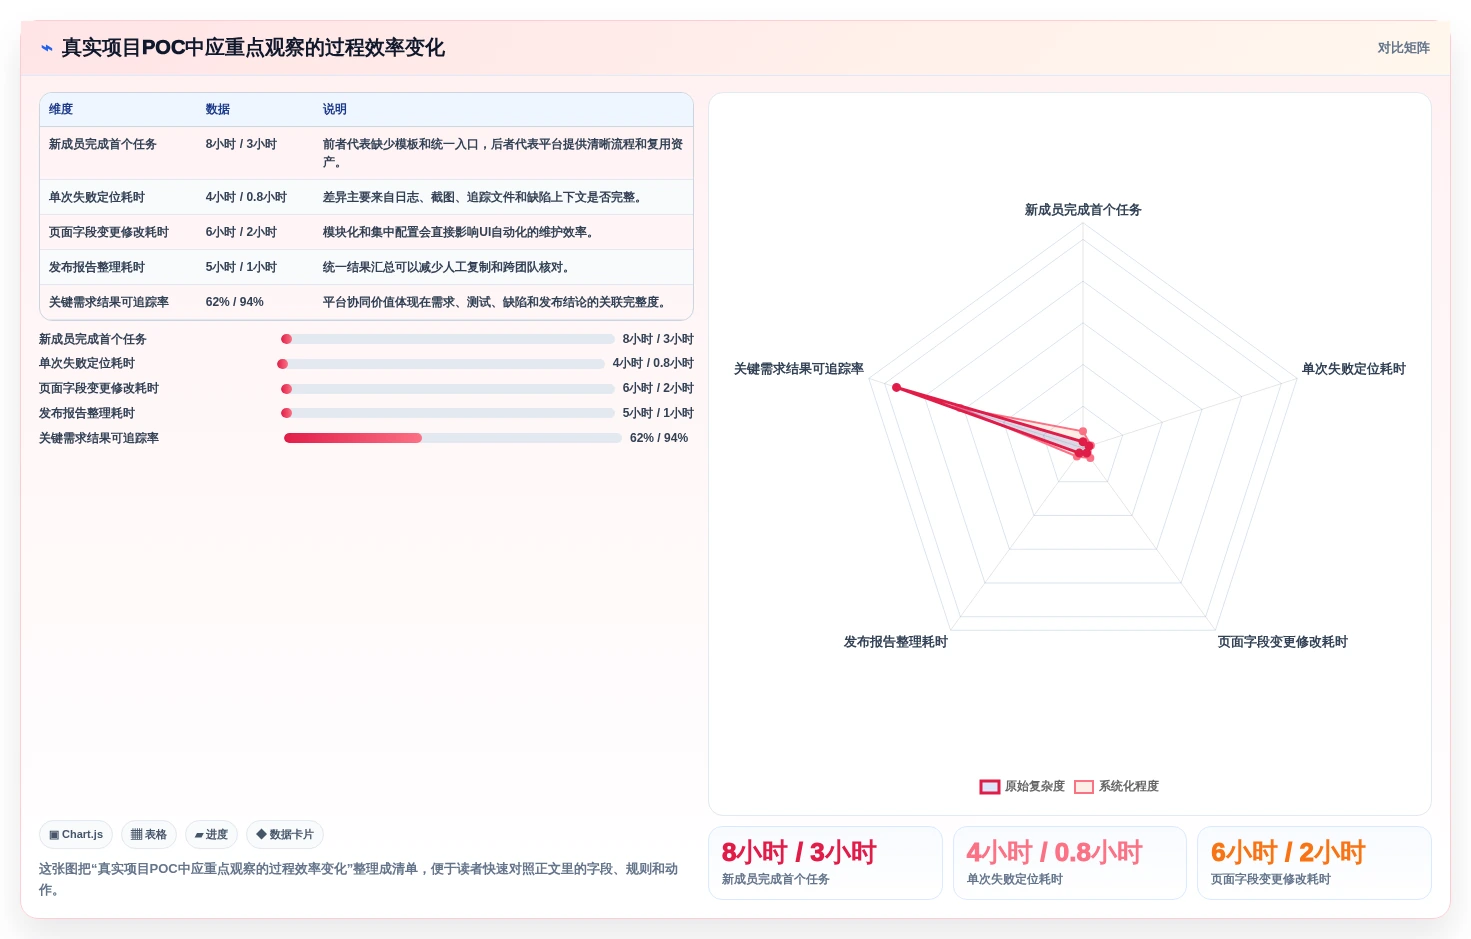Select the Chart.js tag chip
The width and height of the screenshot is (1471, 939).
(x=76, y=834)
